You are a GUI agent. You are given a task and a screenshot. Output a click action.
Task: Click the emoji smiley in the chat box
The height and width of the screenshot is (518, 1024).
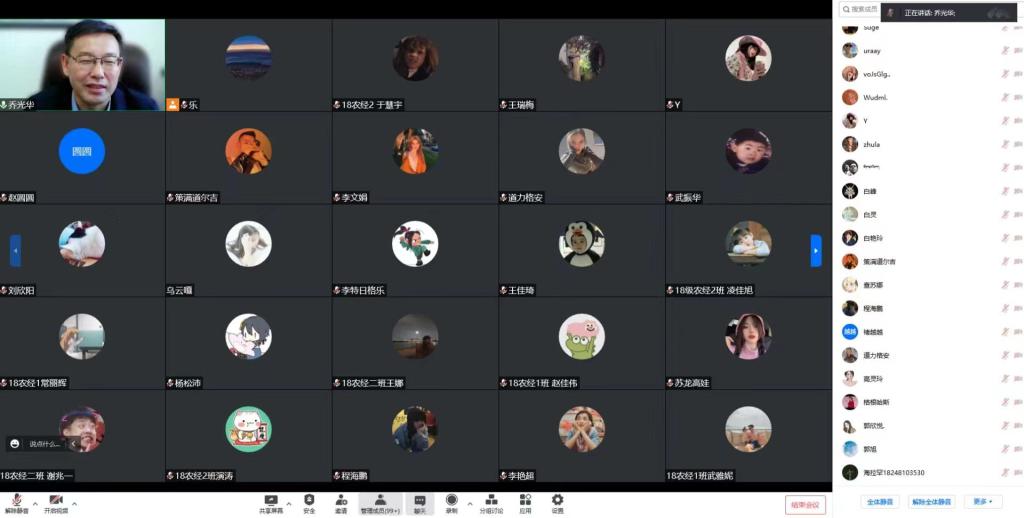pos(15,443)
